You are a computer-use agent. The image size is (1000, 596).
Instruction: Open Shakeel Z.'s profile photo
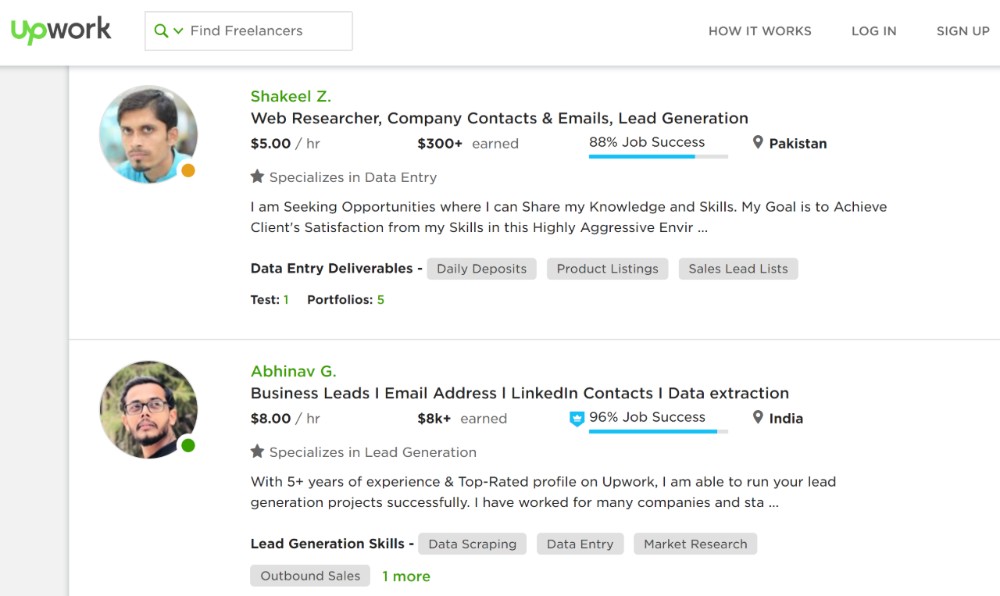point(148,134)
